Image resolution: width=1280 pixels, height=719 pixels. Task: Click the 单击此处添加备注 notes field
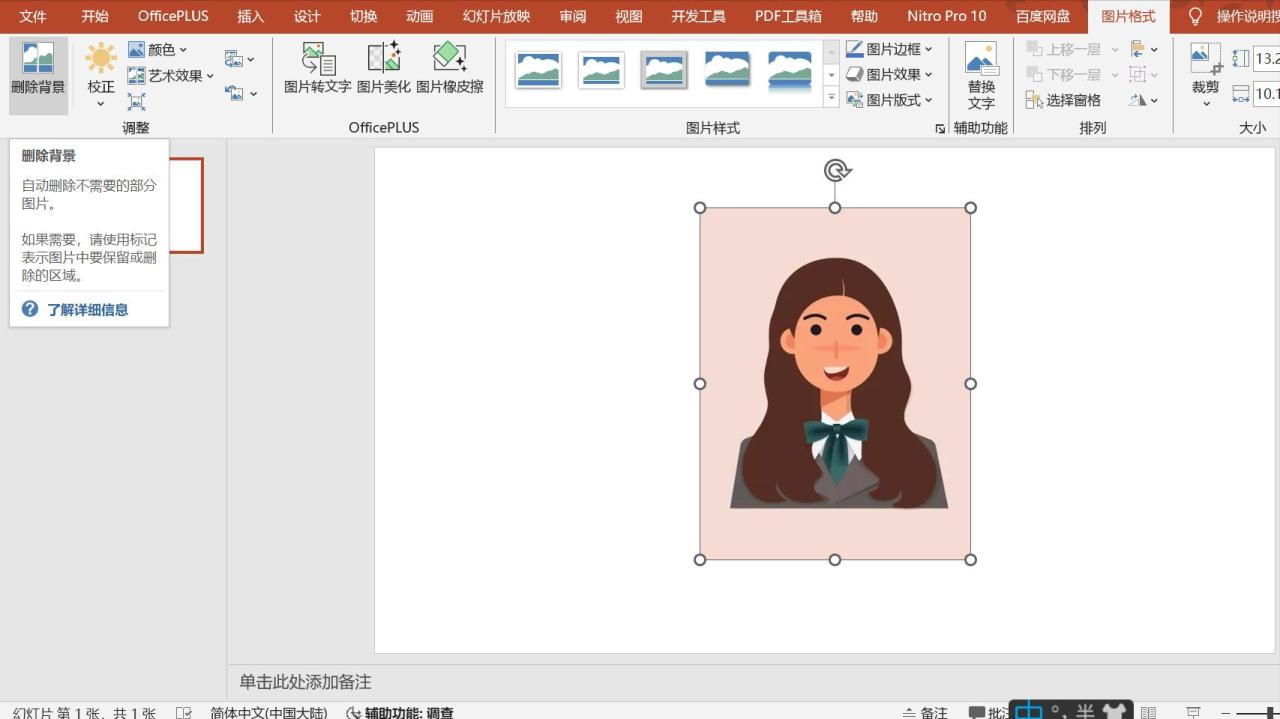305,682
